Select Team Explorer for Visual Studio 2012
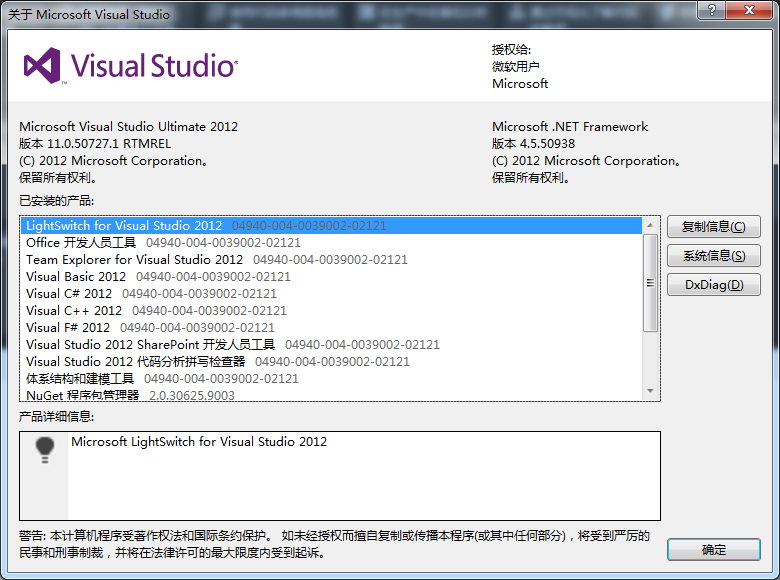Viewport: 780px width, 580px height. (x=331, y=260)
